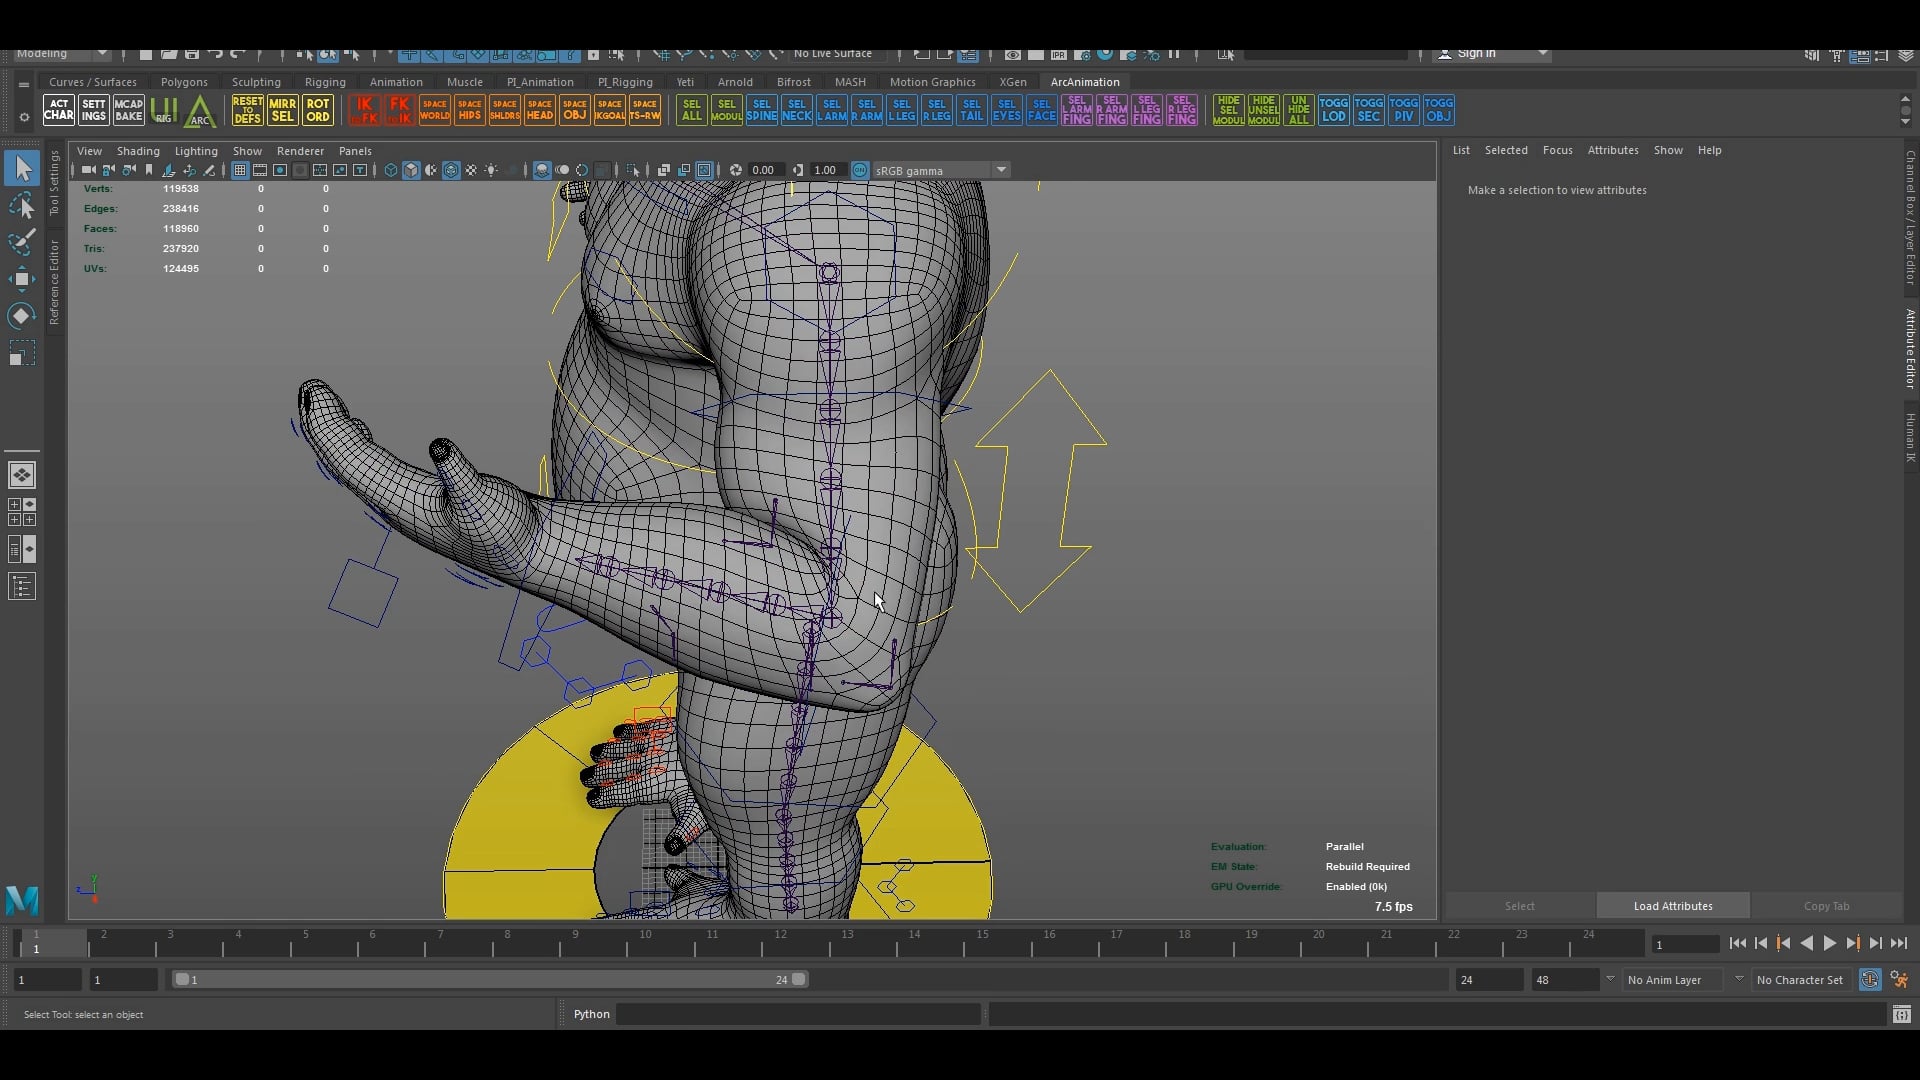
Task: Toggle secondary controls with TOGG SEC
Action: (1368, 110)
